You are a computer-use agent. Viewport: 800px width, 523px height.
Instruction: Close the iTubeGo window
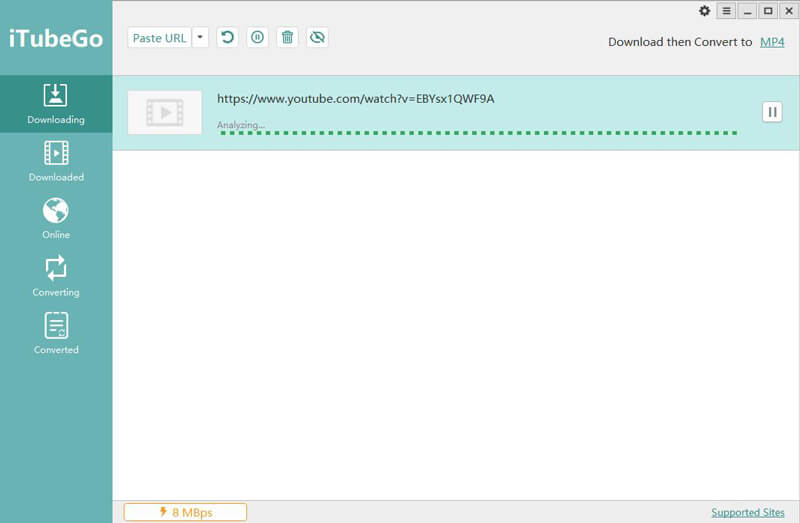click(x=789, y=11)
